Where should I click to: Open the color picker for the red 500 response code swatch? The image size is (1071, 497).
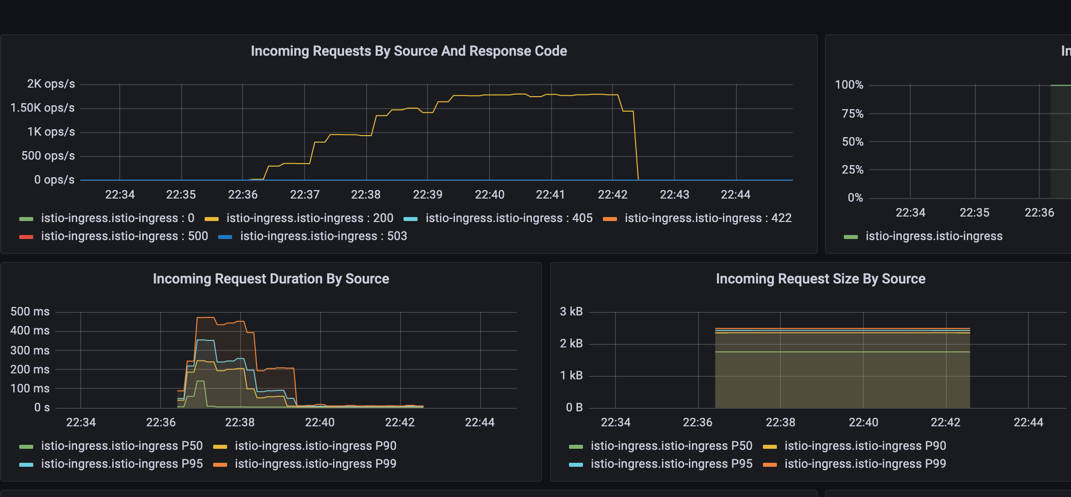[27, 237]
